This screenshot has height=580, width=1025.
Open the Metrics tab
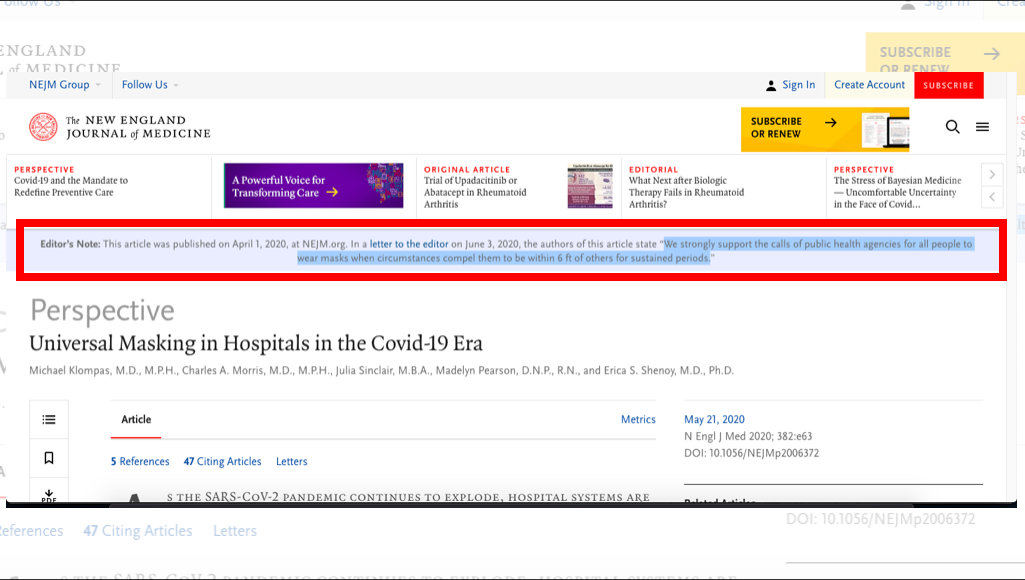638,420
